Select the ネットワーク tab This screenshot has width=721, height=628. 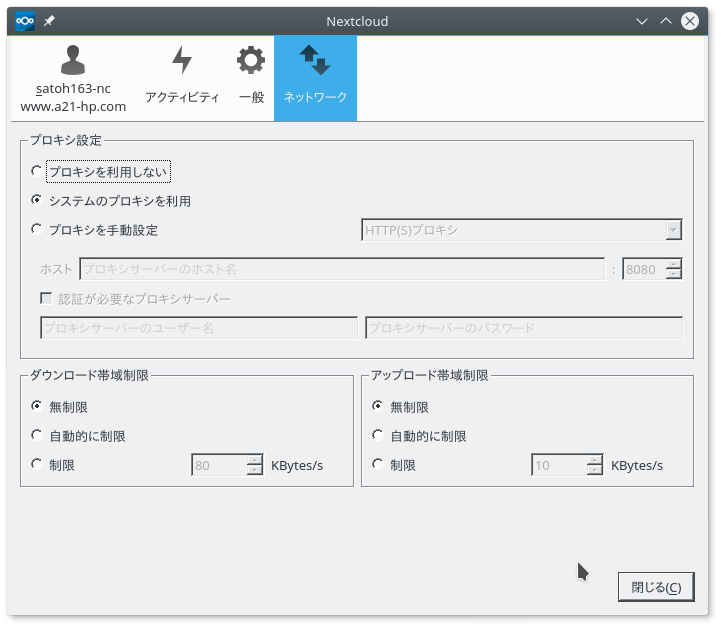click(x=315, y=79)
